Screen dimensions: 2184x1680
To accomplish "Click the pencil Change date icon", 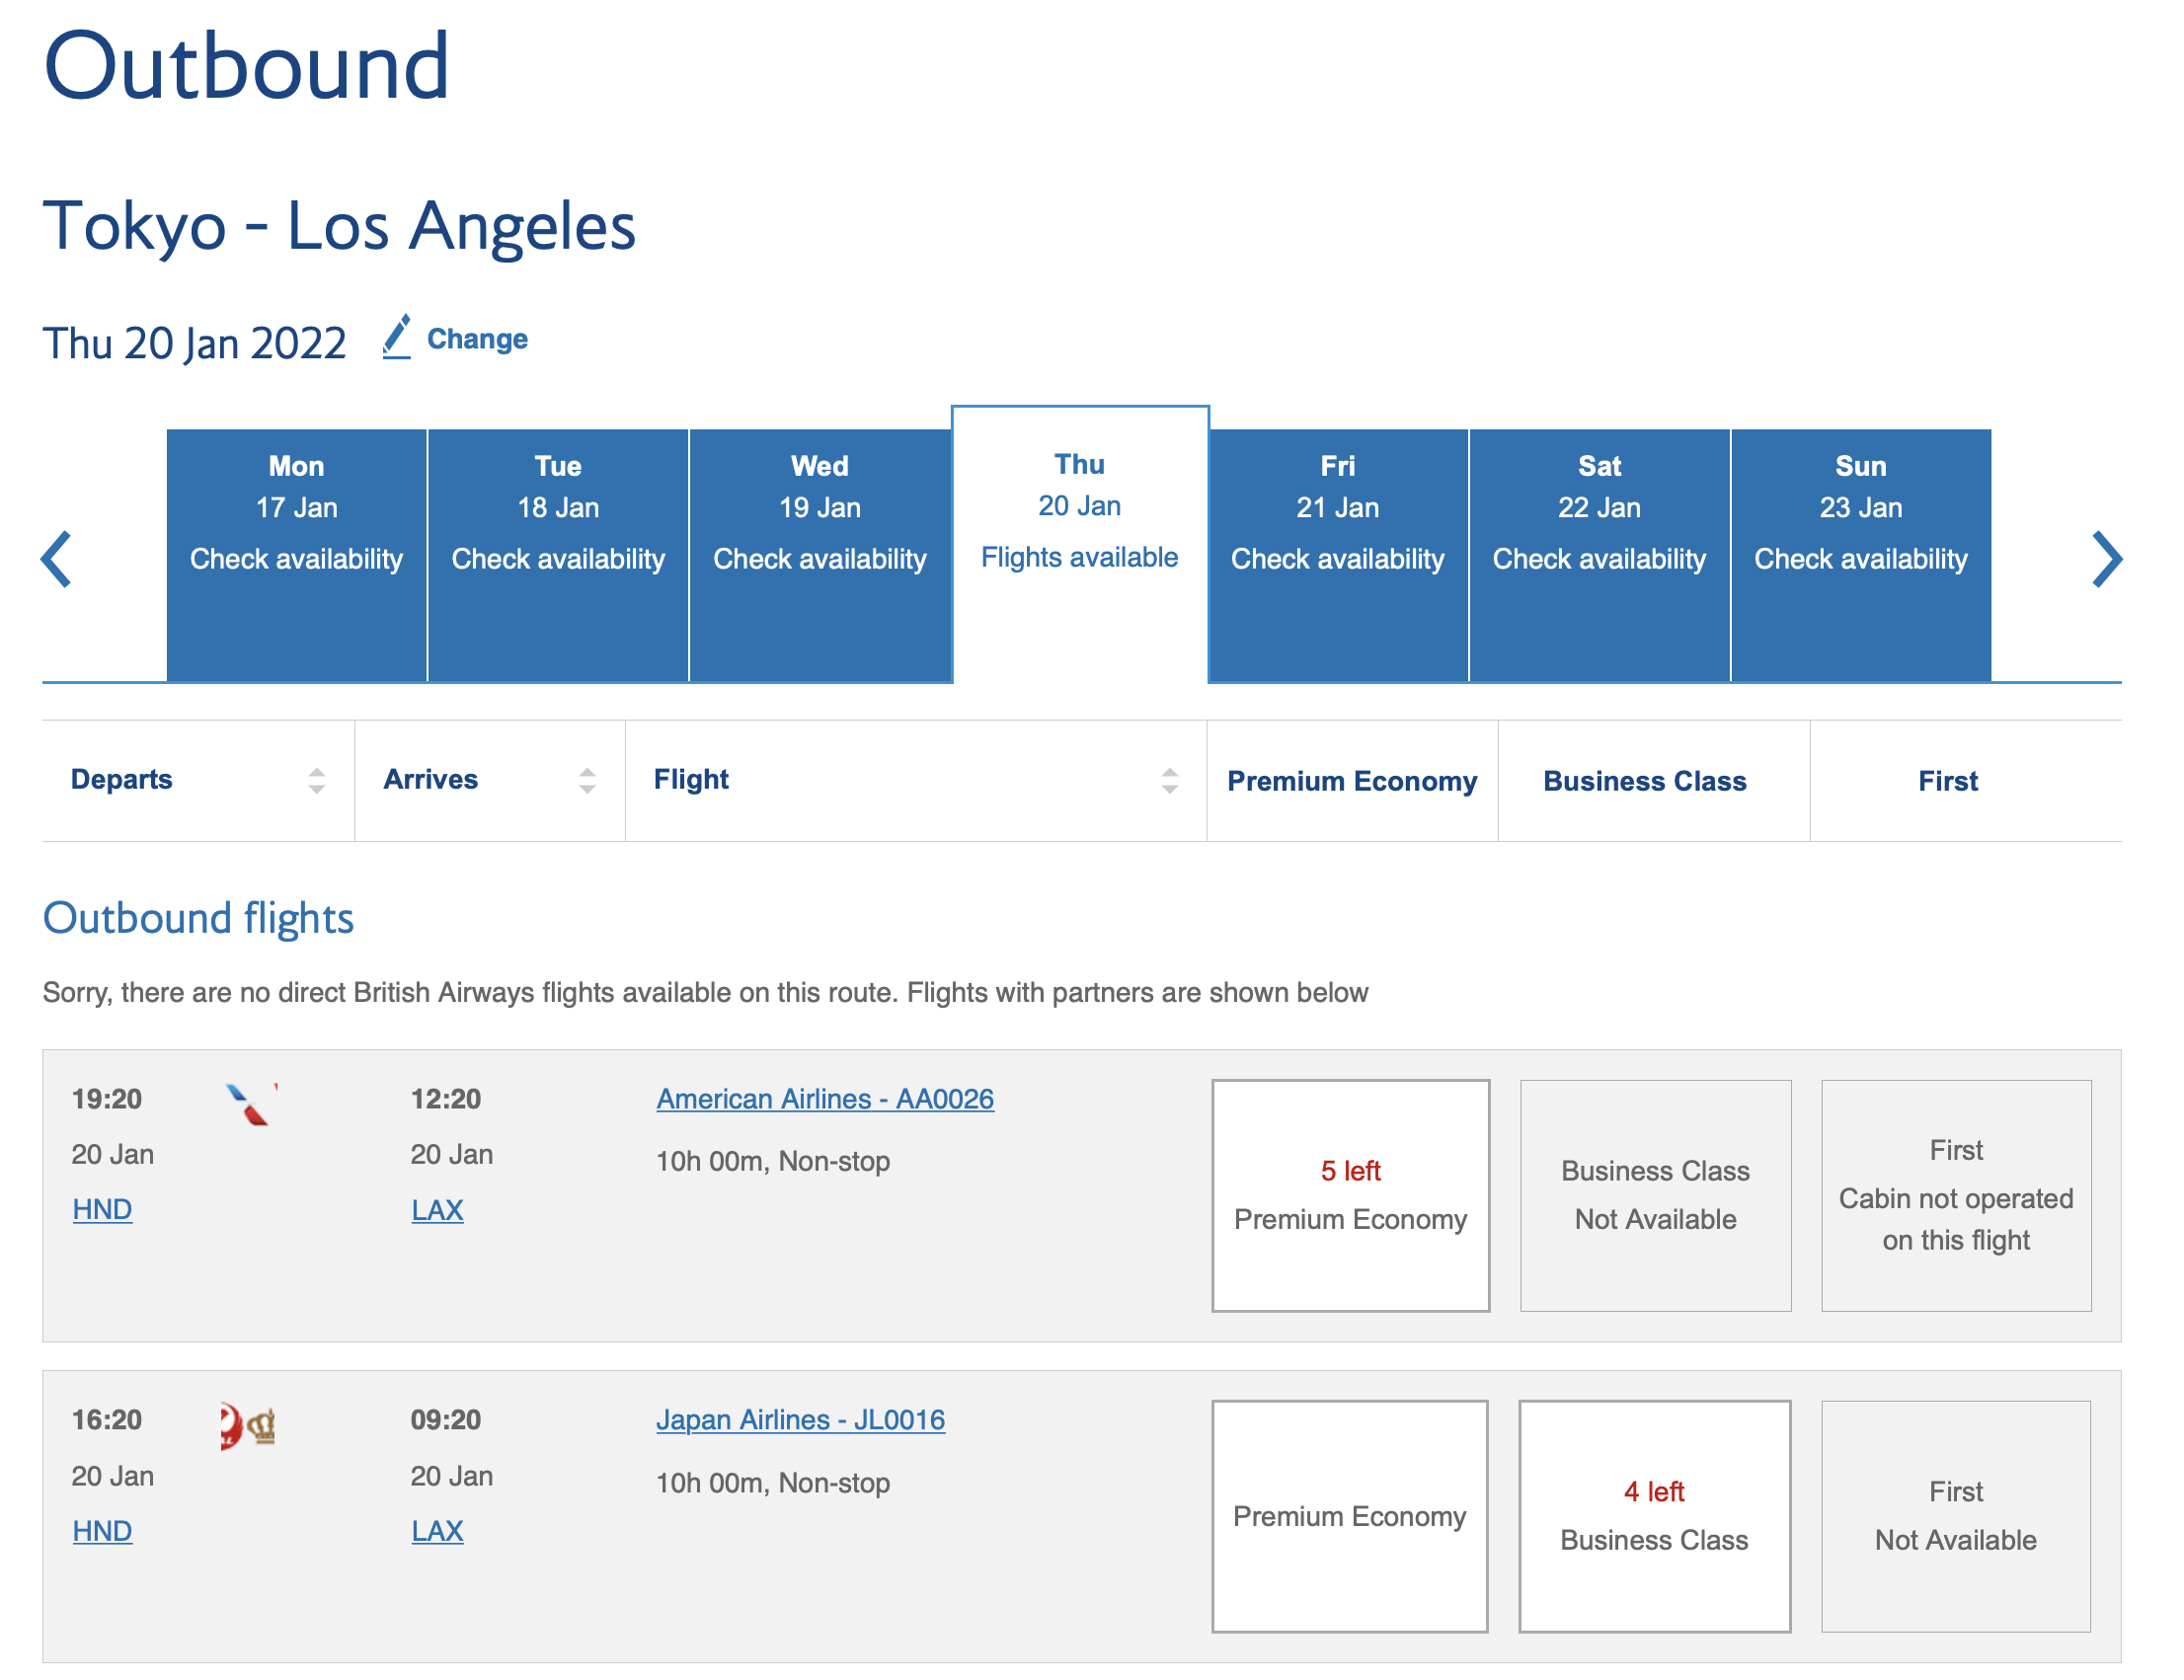I will click(x=397, y=338).
